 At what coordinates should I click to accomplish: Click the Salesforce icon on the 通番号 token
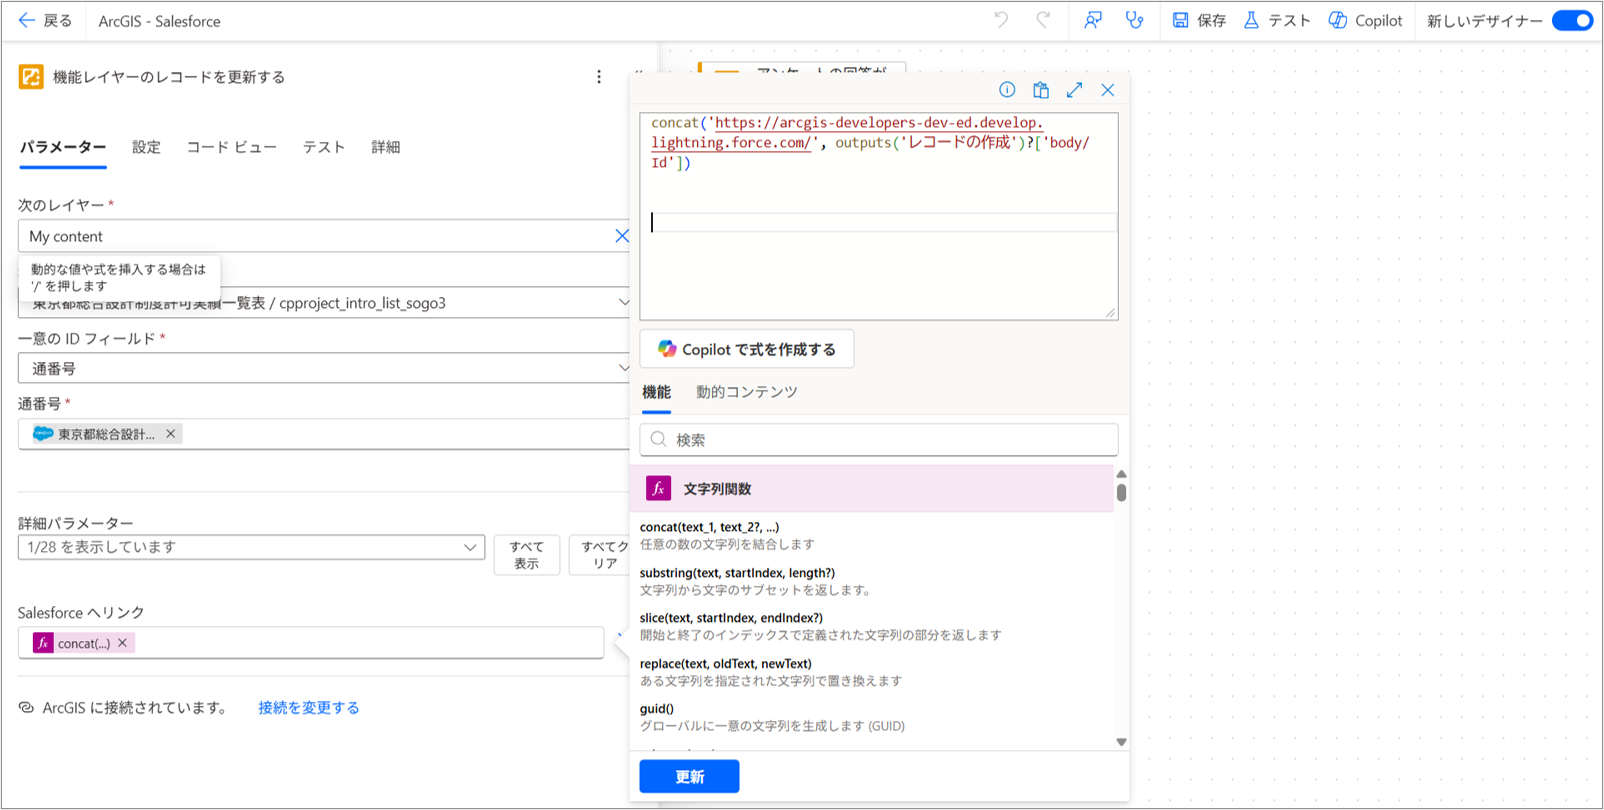tap(43, 434)
